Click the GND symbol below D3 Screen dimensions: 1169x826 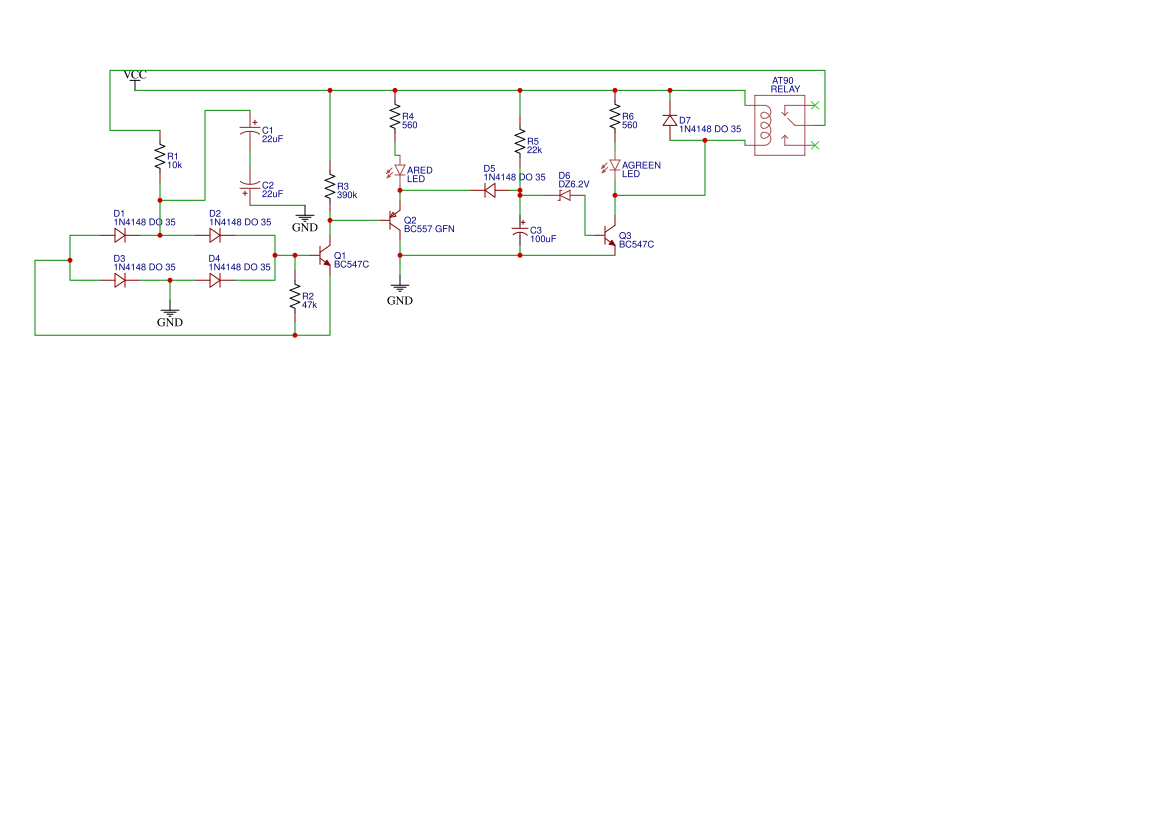click(x=170, y=317)
